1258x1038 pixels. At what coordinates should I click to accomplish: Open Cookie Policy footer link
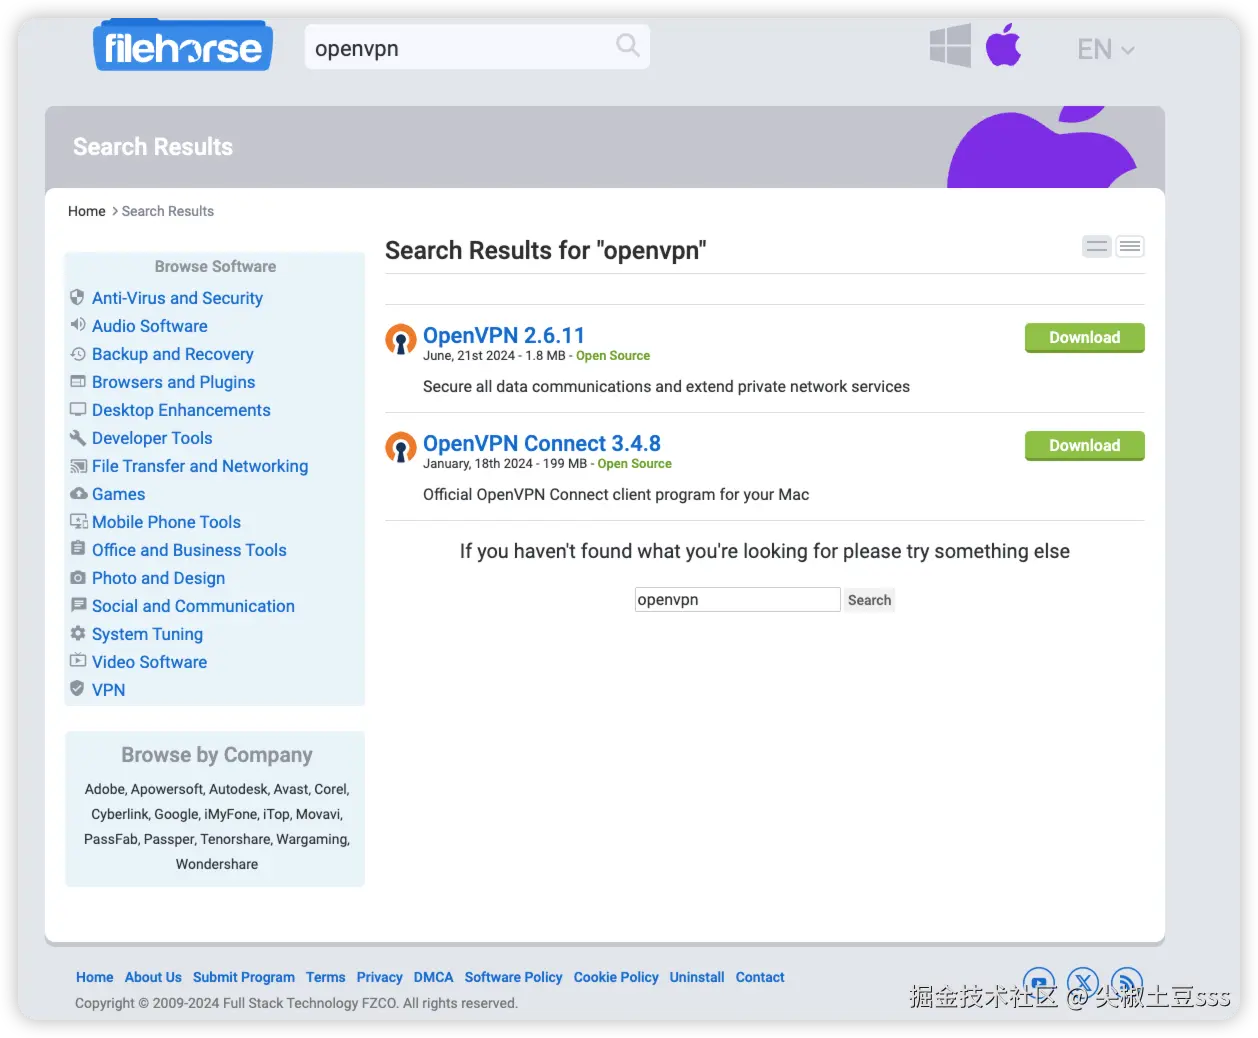click(x=616, y=977)
